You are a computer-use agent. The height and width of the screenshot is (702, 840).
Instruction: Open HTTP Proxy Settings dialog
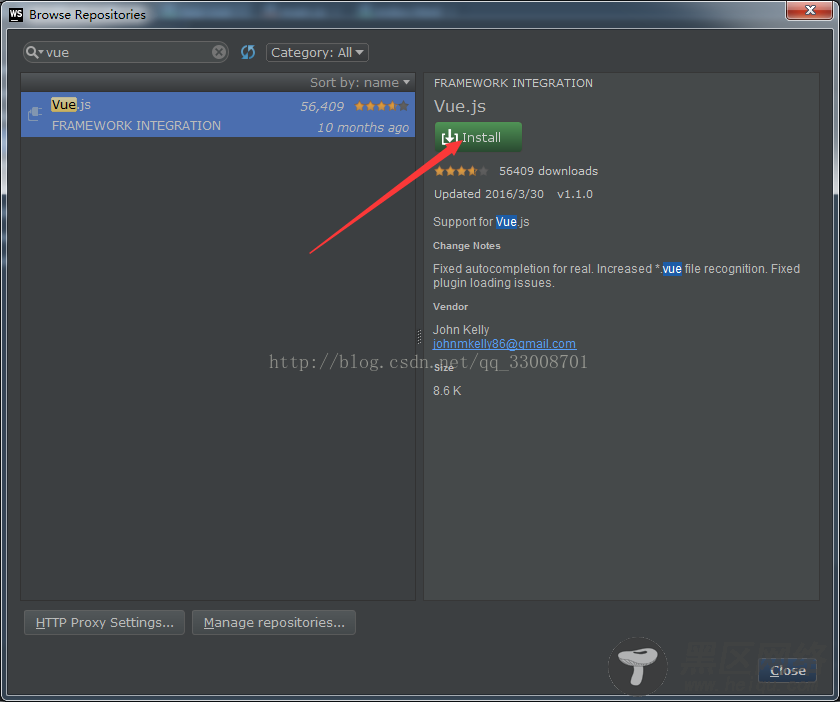(x=104, y=623)
